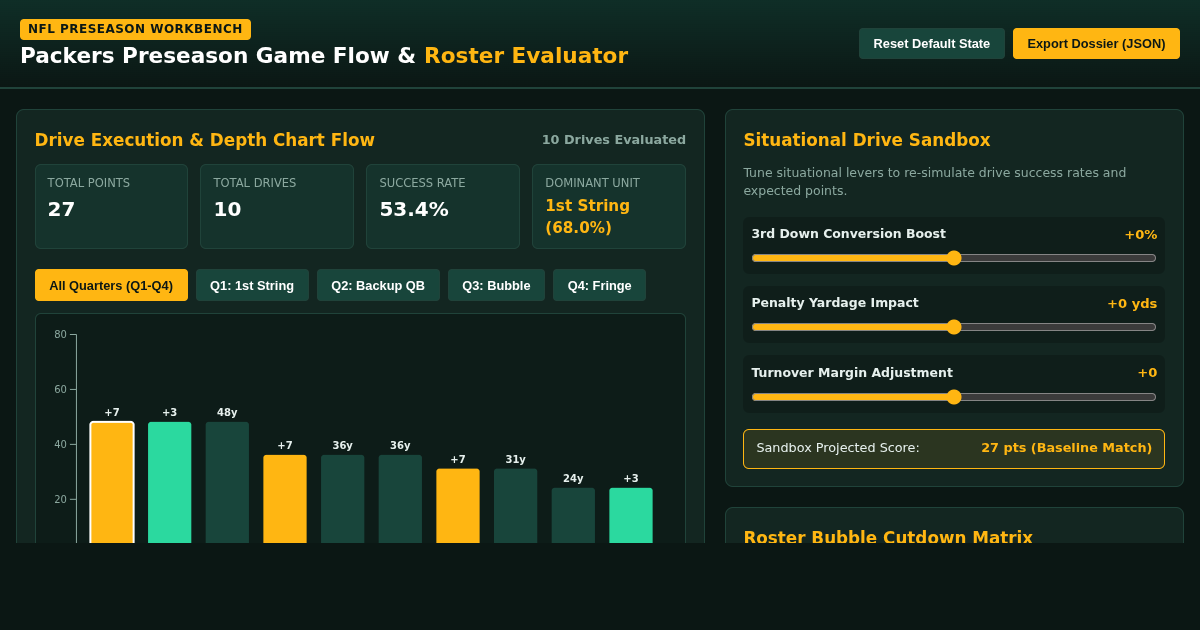Viewport: 1200px width, 630px height.
Task: Click NFL Preseason Workbench badge
Action: point(135,29)
